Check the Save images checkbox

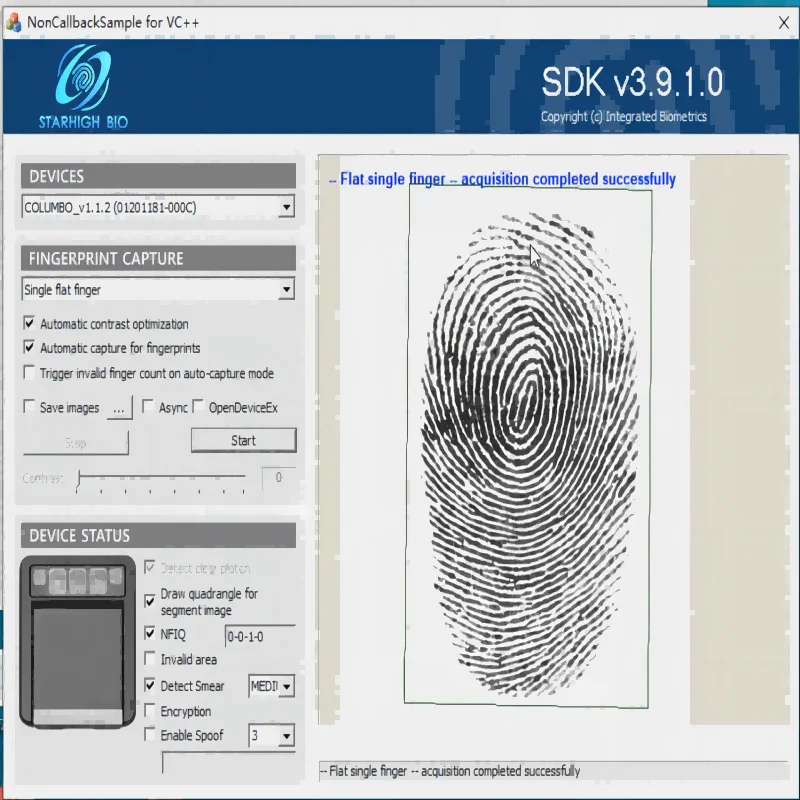click(x=29, y=407)
